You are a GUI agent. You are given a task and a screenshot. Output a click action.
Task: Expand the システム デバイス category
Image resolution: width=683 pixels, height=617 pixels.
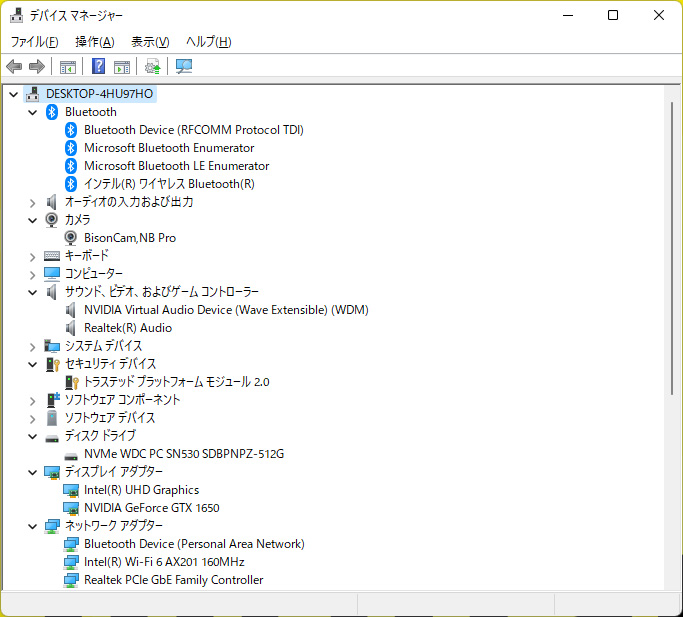[x=33, y=347]
